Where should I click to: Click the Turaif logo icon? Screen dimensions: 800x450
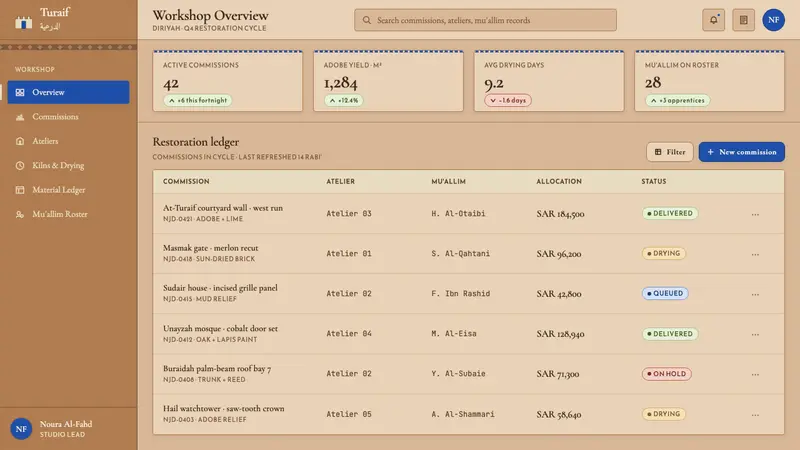[x=23, y=22]
